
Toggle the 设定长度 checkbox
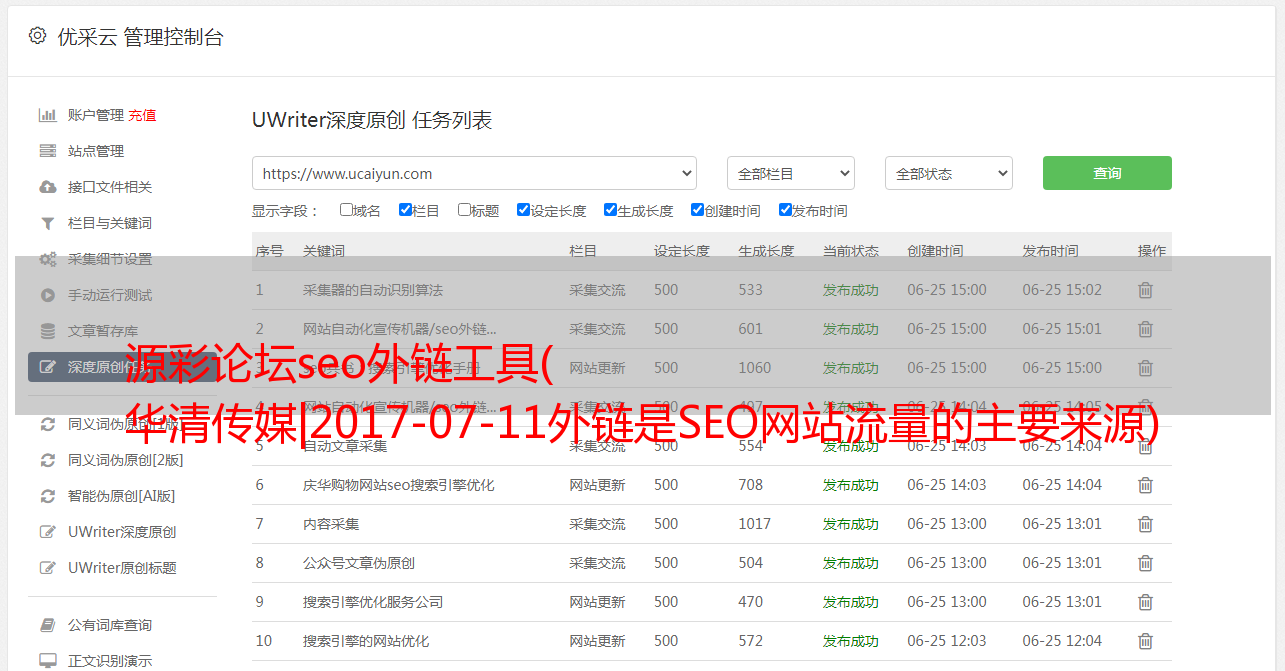point(523,210)
